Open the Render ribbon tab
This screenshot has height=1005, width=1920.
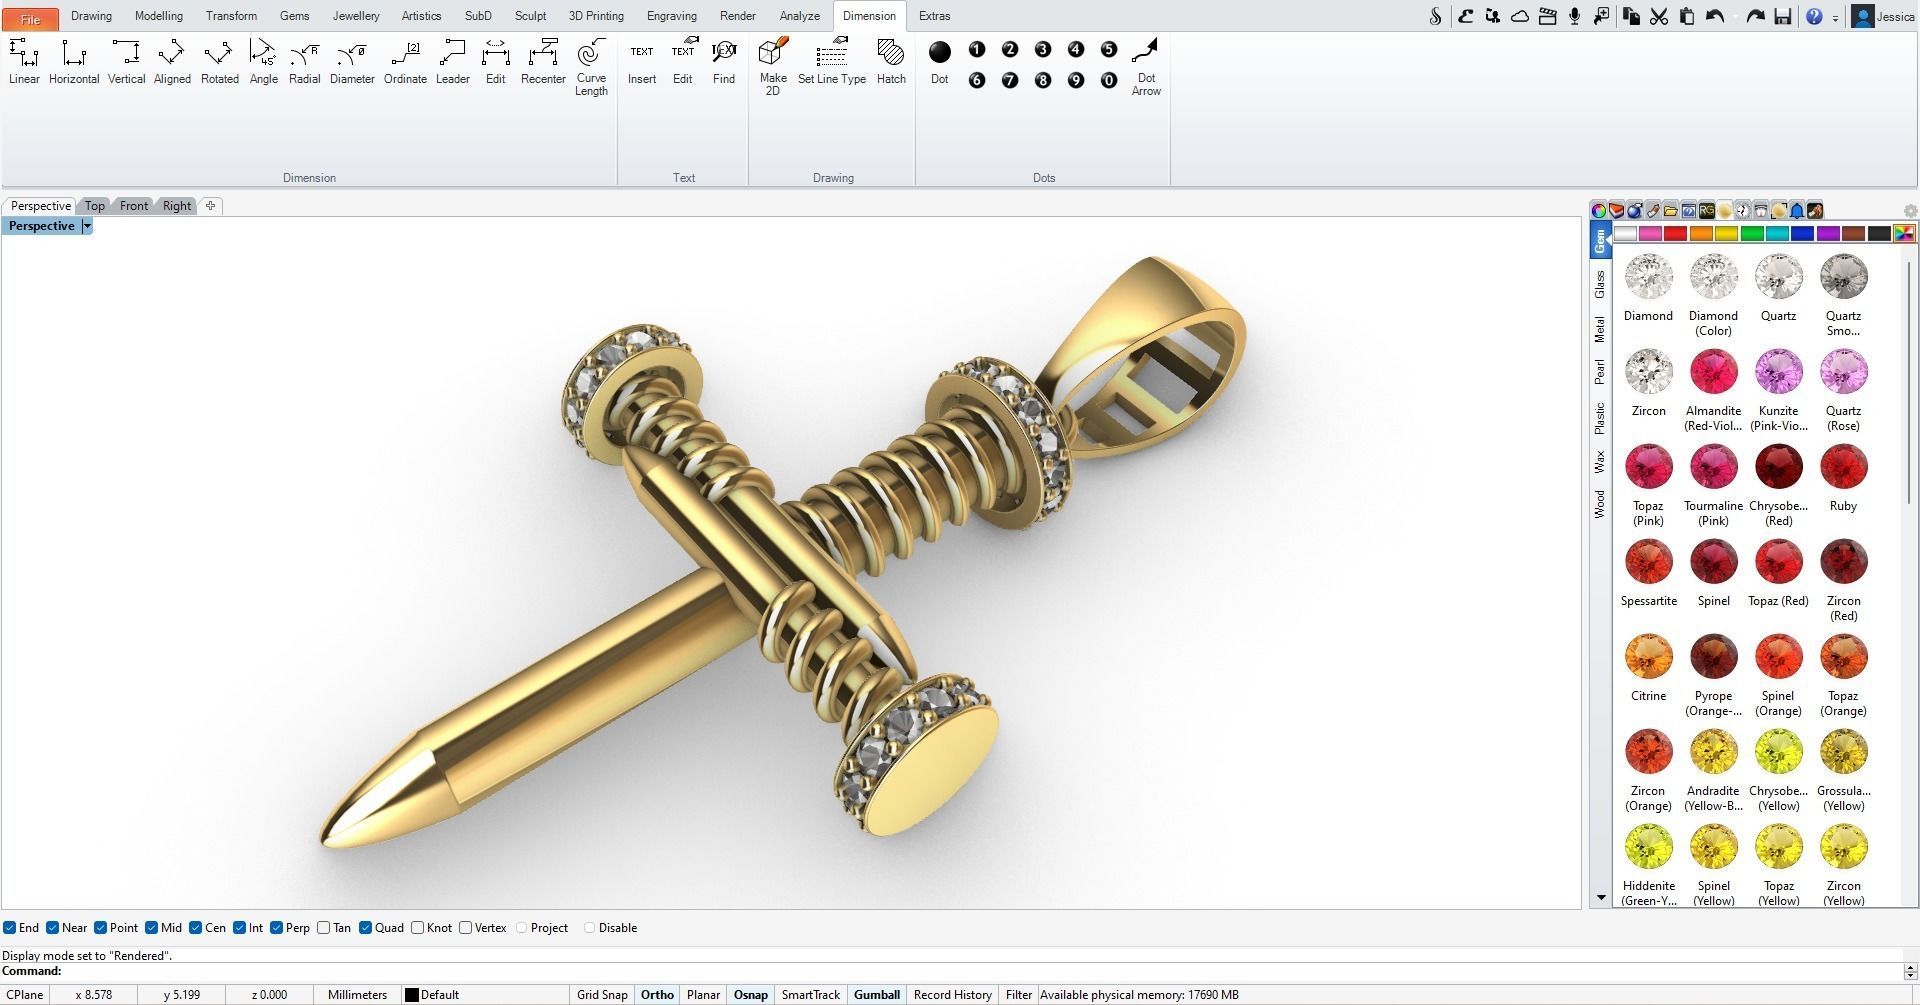click(x=738, y=16)
